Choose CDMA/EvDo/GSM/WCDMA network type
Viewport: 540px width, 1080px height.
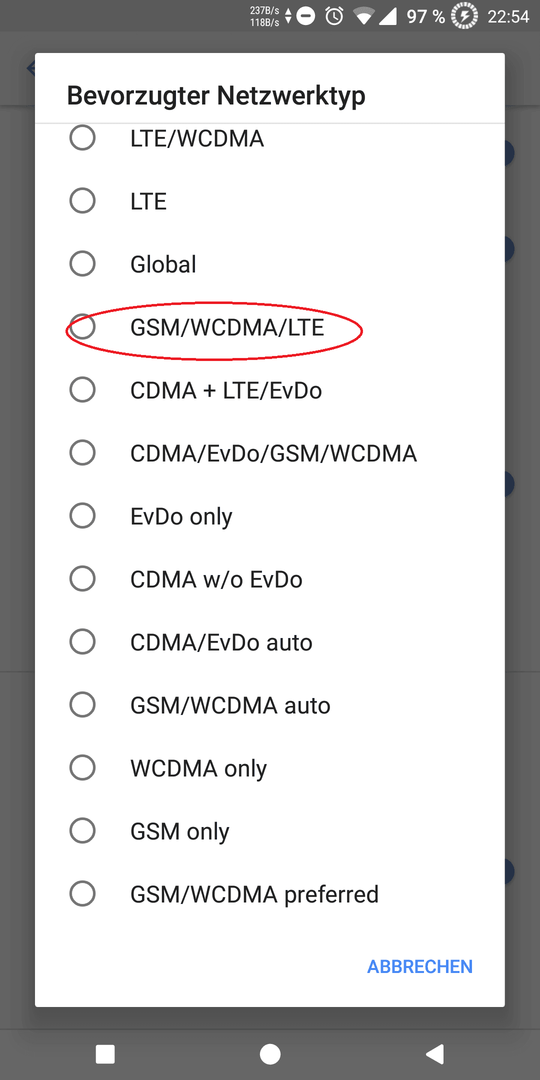click(269, 453)
